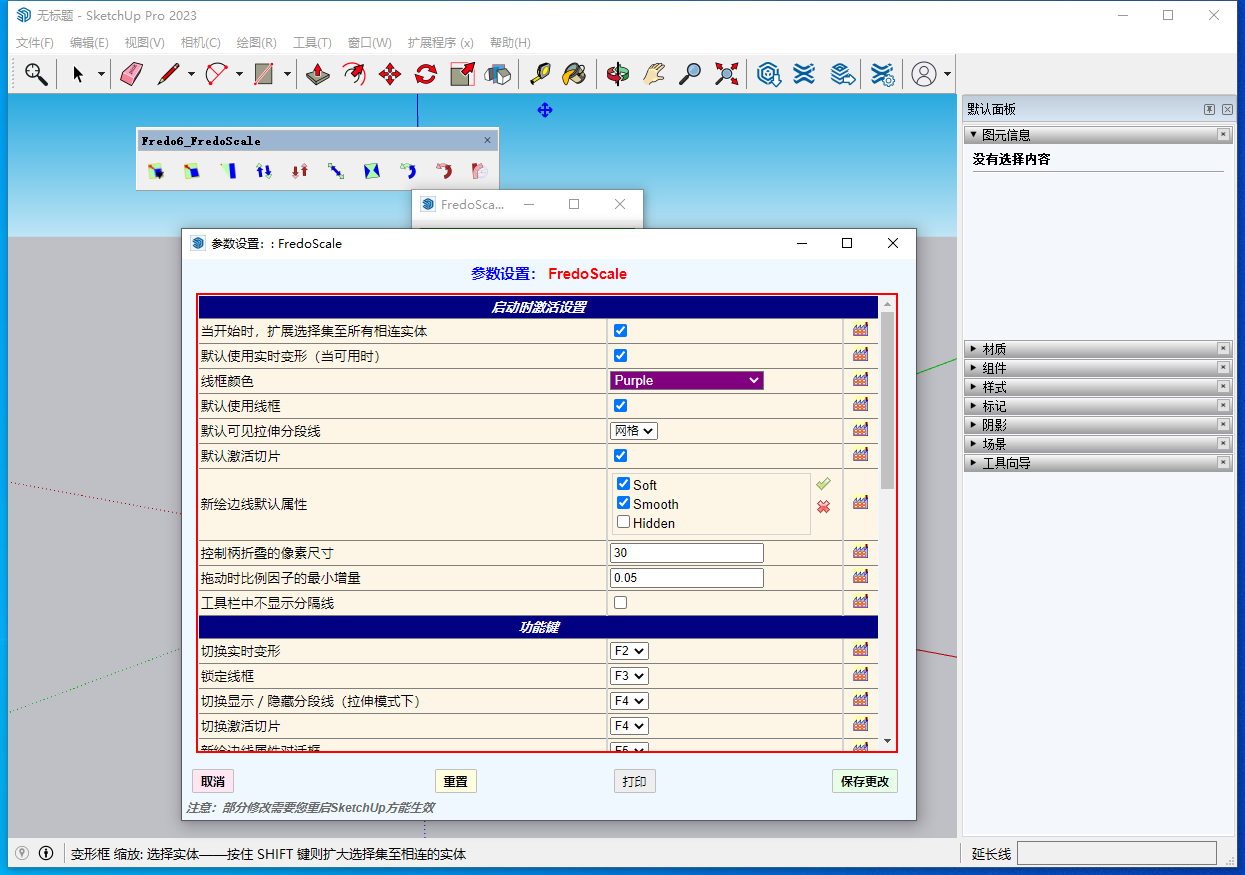
Task: Enable the Hidden edge property
Action: tap(623, 522)
